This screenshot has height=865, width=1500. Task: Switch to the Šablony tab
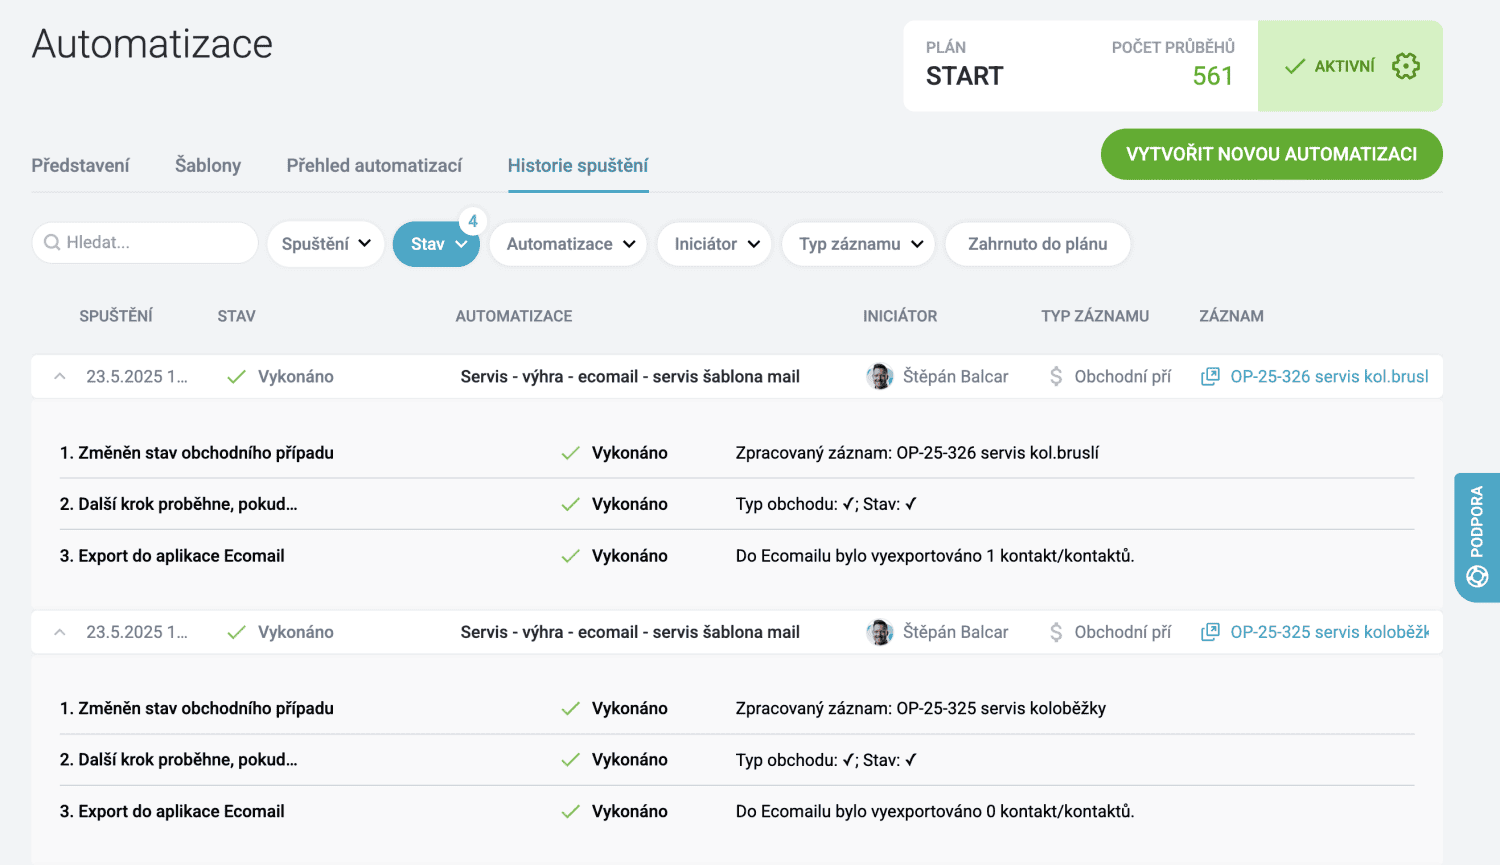[208, 165]
